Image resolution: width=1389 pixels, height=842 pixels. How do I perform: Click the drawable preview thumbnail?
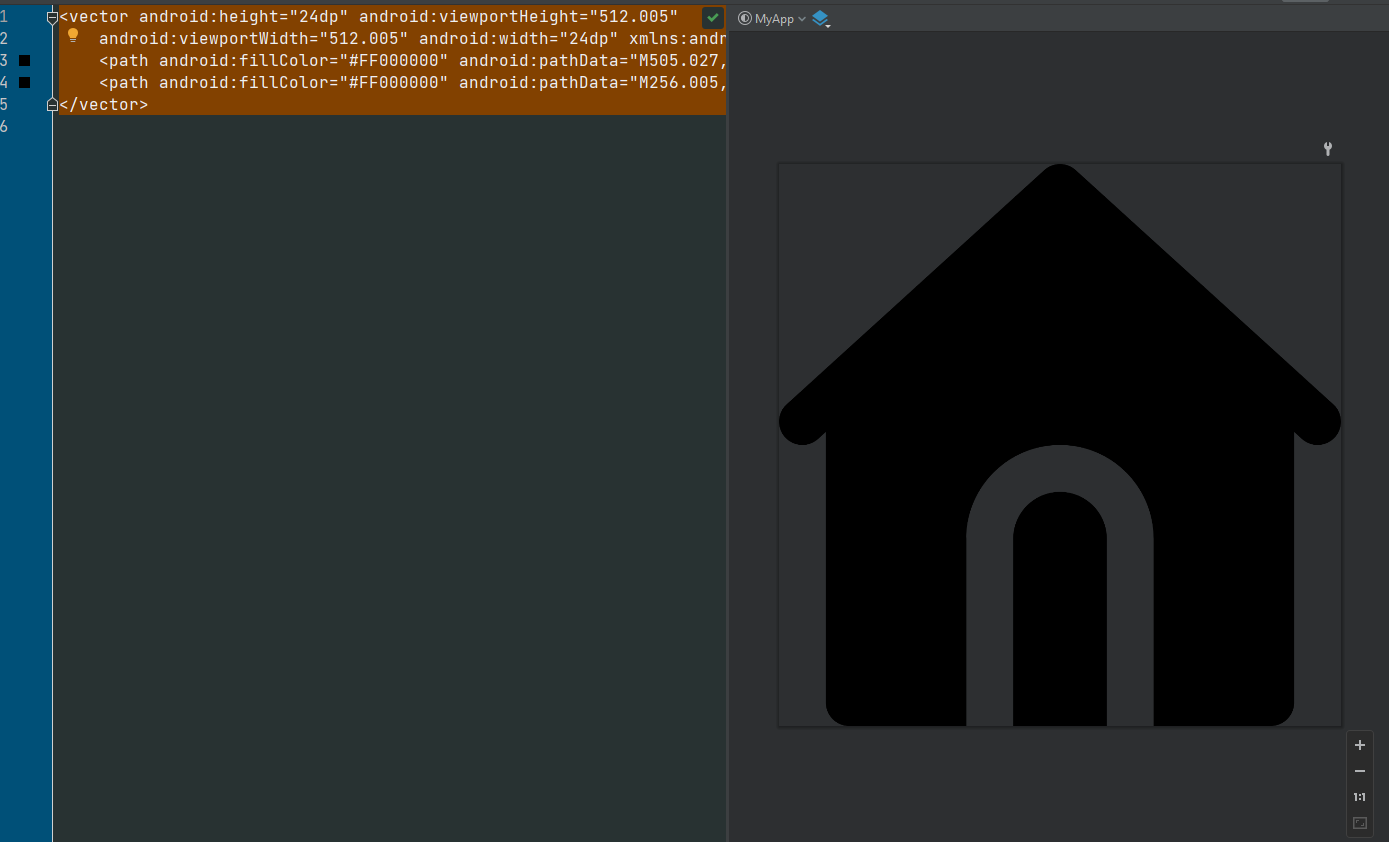(x=1059, y=445)
